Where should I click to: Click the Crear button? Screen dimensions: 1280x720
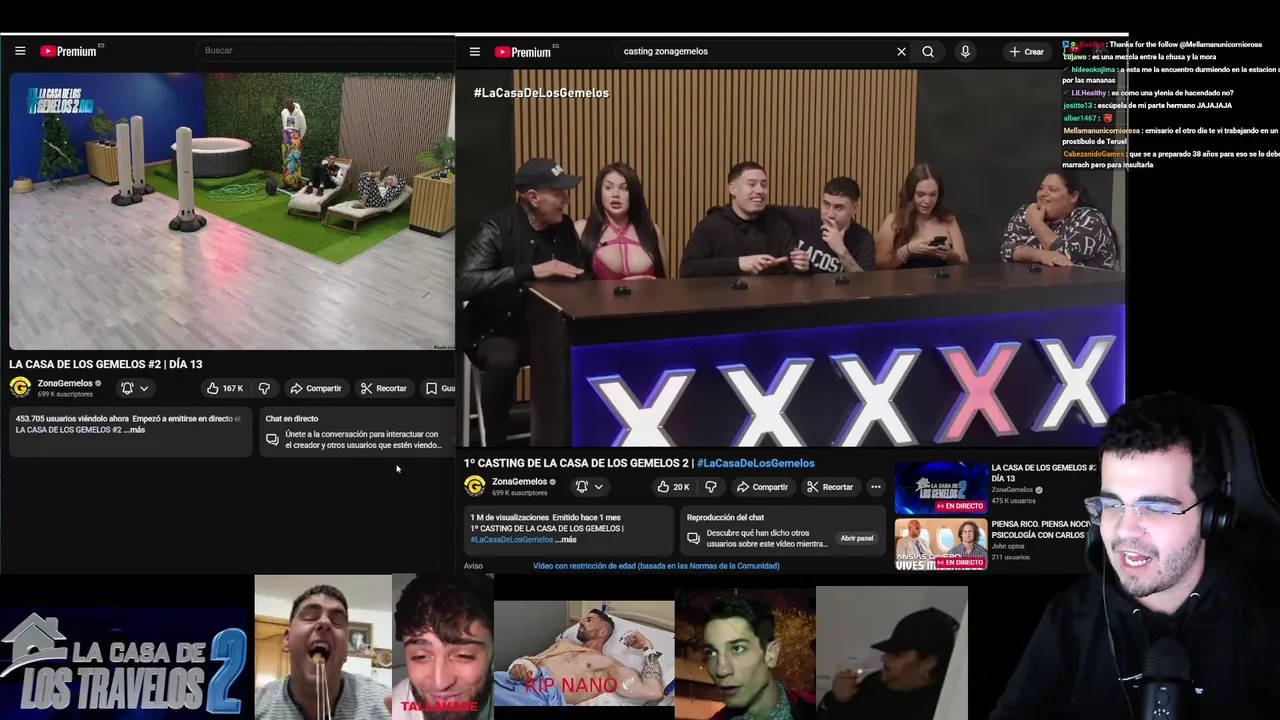1026,52
